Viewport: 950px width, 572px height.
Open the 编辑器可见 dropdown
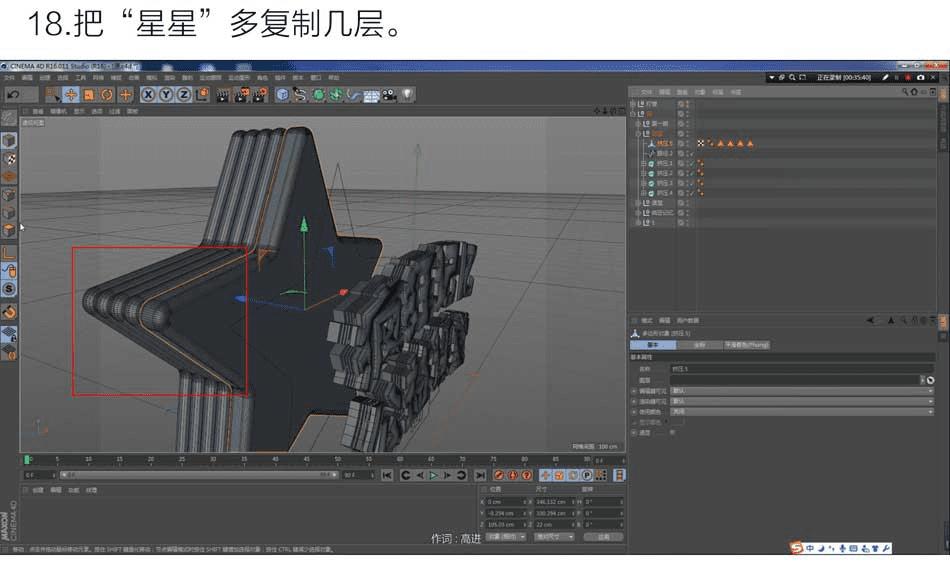pos(802,391)
